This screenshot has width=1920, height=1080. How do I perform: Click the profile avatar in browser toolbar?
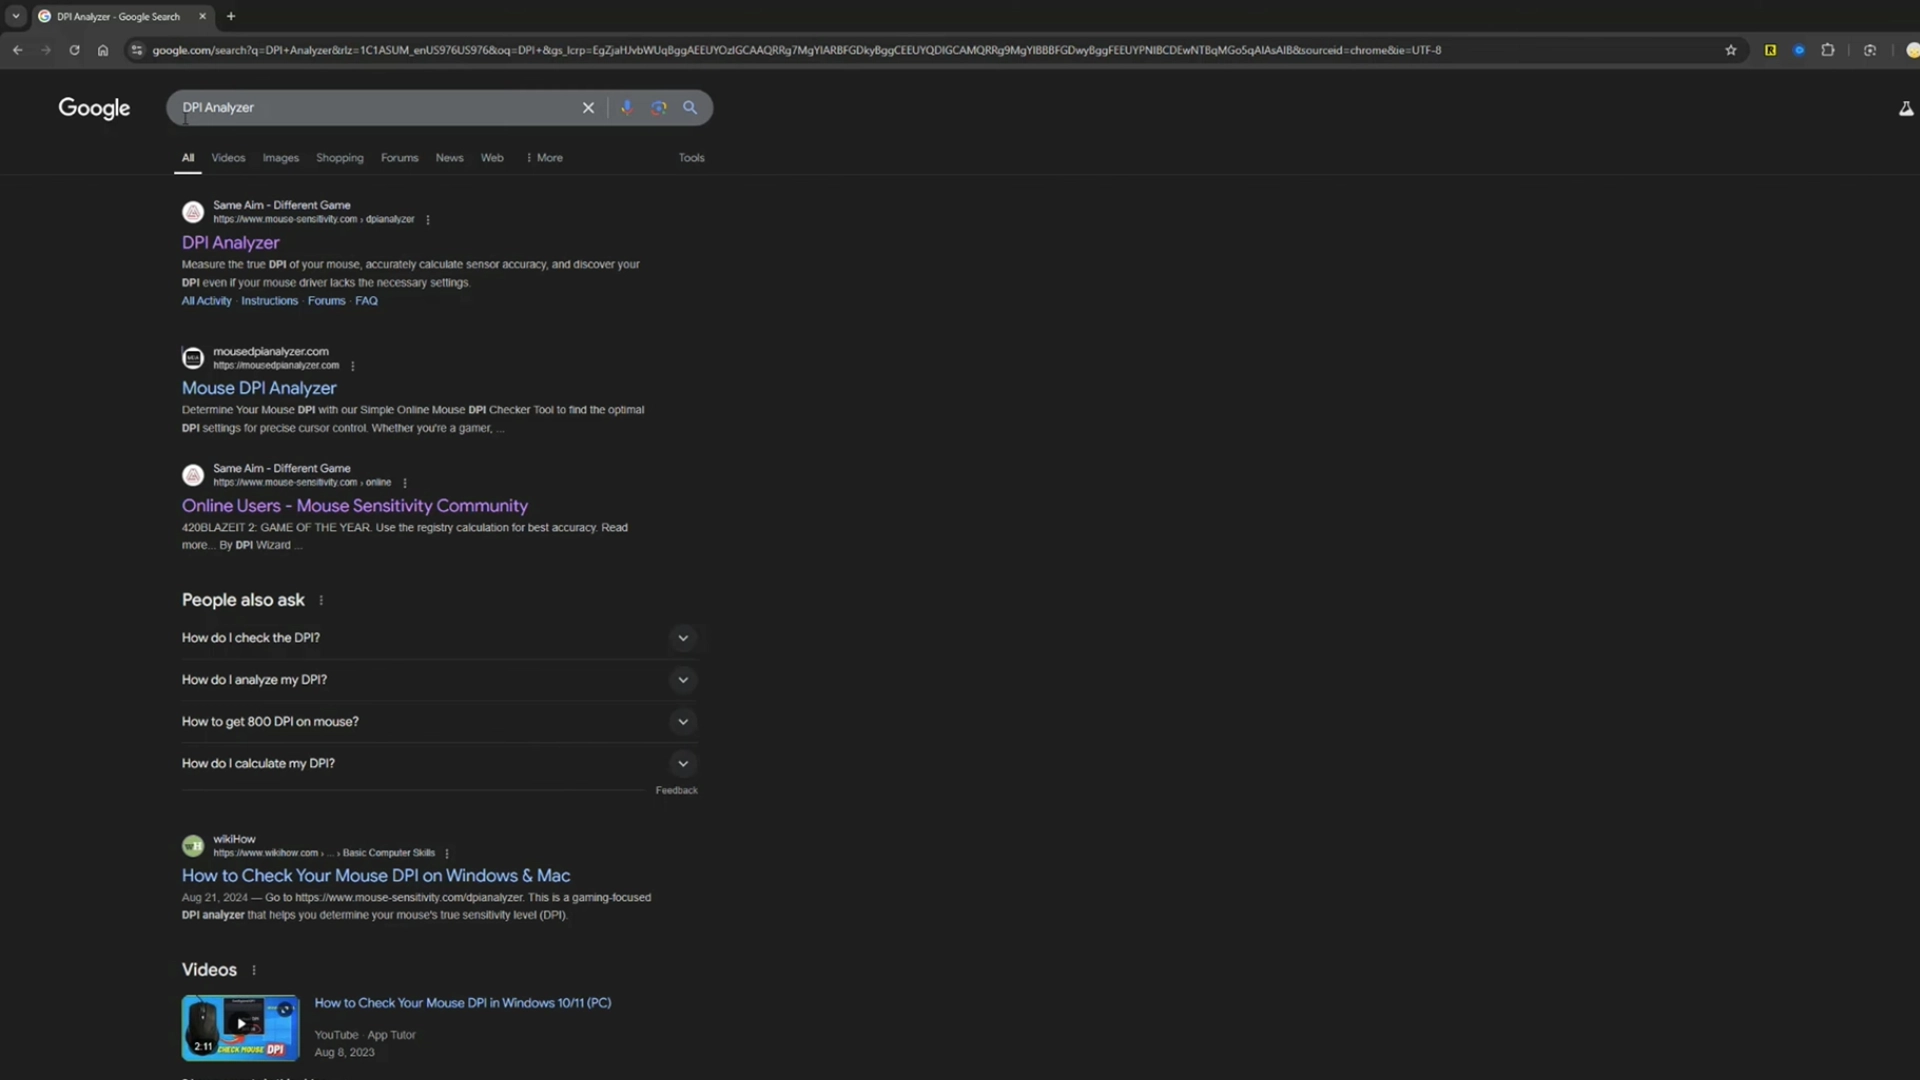(x=1912, y=50)
